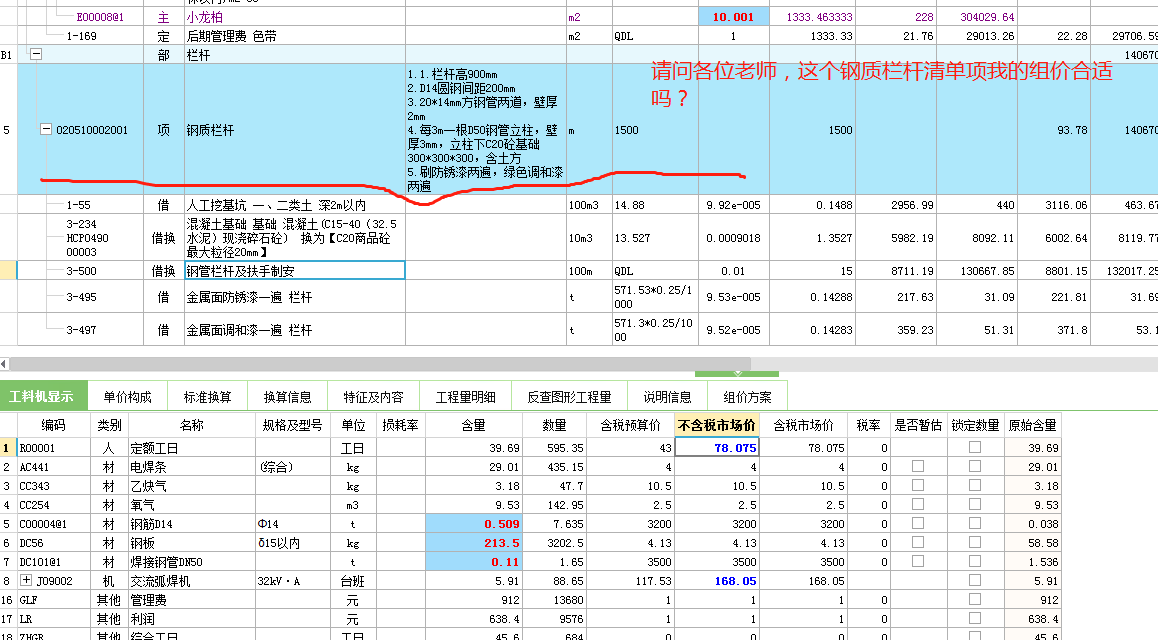
Task: Collapse the B1 栏杆 section tree node
Action: [35, 55]
